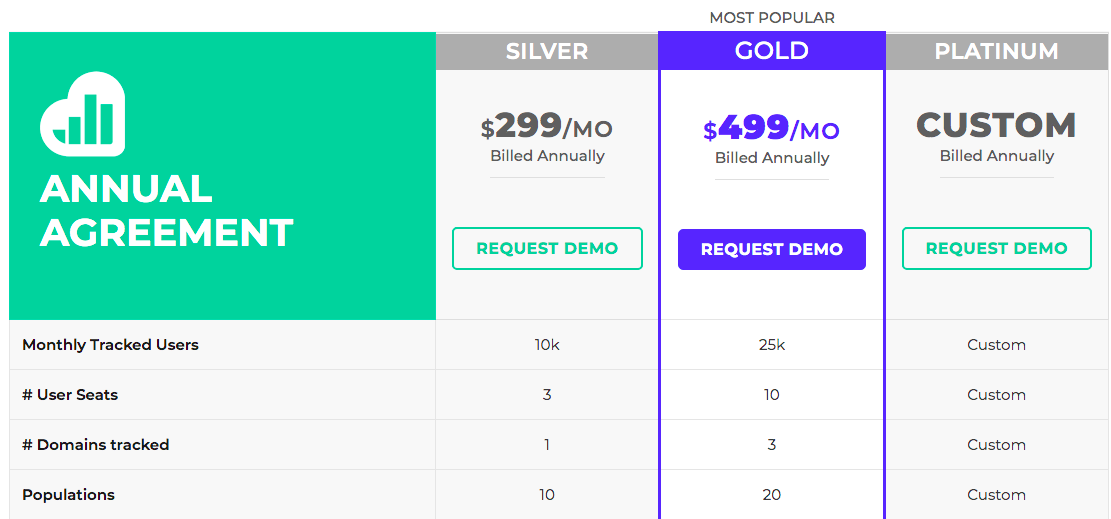Viewport: 1111px width, 519px height.
Task: Click the Monthly Tracked Users row label
Action: (110, 345)
